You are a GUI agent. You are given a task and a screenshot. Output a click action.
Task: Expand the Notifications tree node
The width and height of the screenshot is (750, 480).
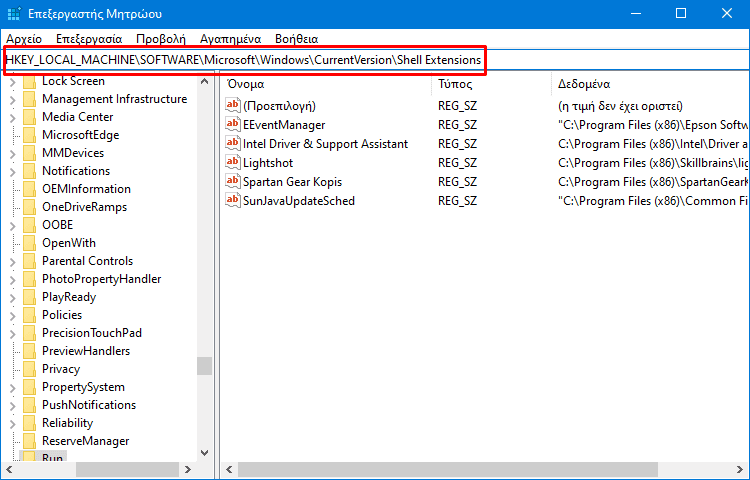click(13, 171)
